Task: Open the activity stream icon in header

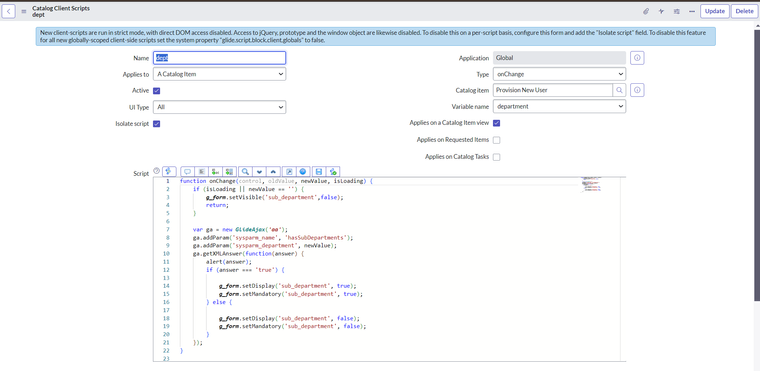Action: pos(661,11)
